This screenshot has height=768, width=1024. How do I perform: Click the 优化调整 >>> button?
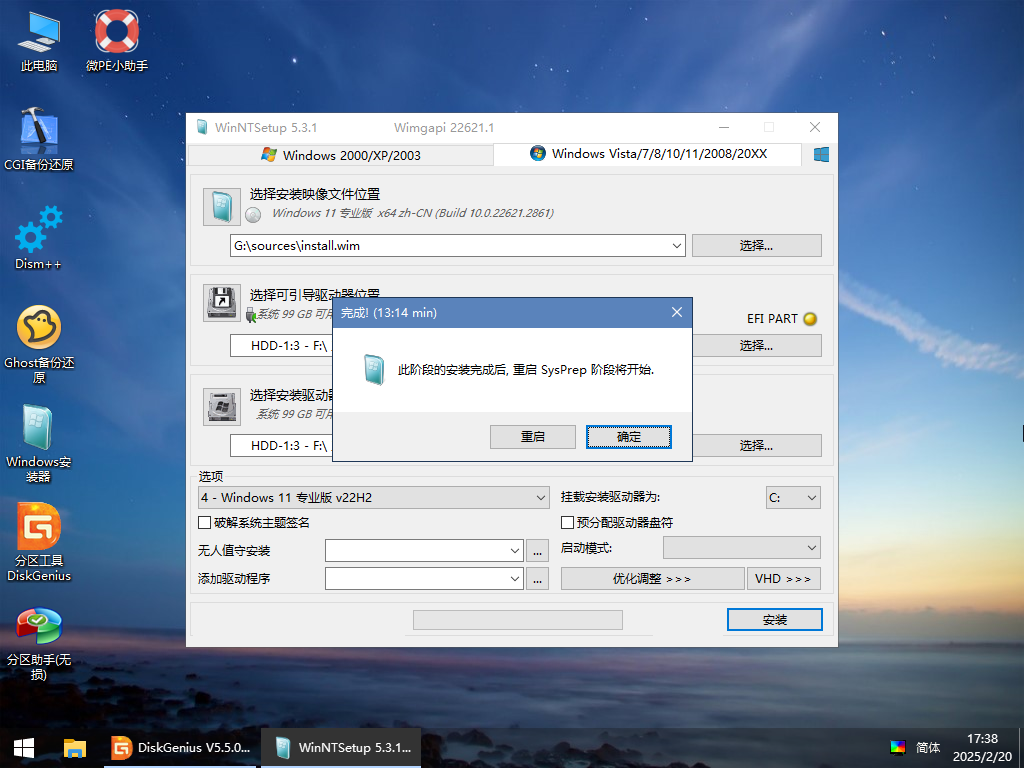[652, 579]
